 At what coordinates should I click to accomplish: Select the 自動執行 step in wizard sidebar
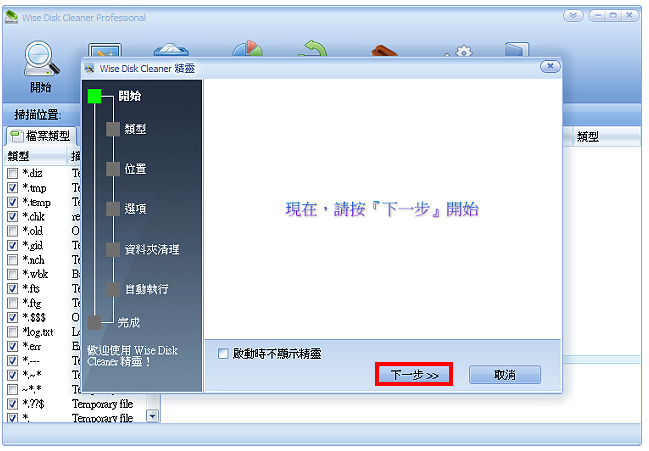[137, 289]
